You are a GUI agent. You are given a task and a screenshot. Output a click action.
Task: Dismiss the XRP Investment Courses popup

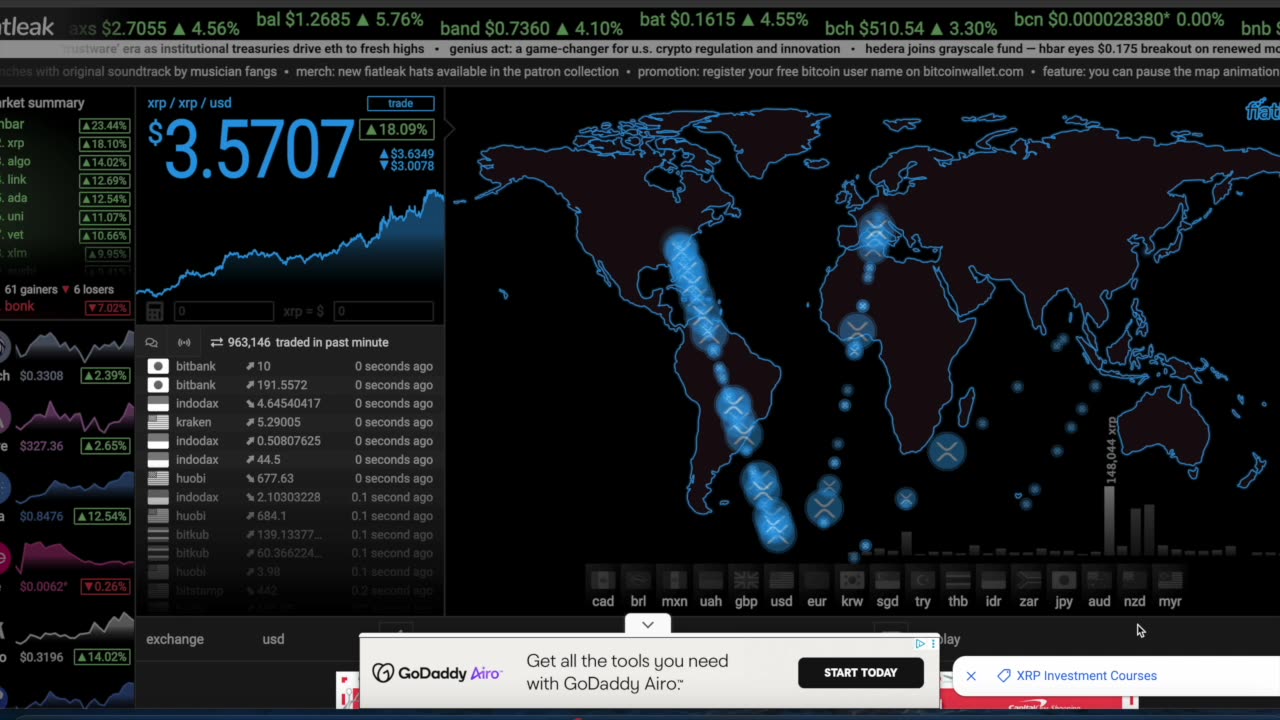coord(971,676)
